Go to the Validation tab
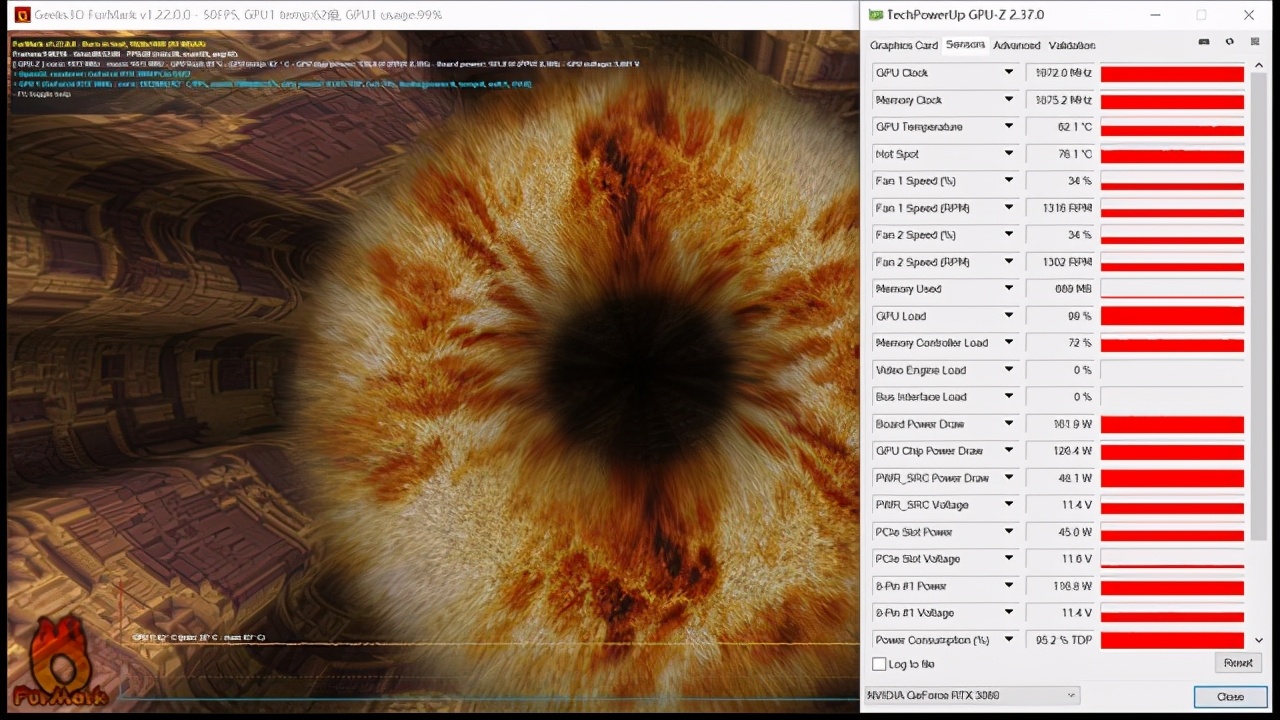The image size is (1280, 720). (x=1072, y=45)
